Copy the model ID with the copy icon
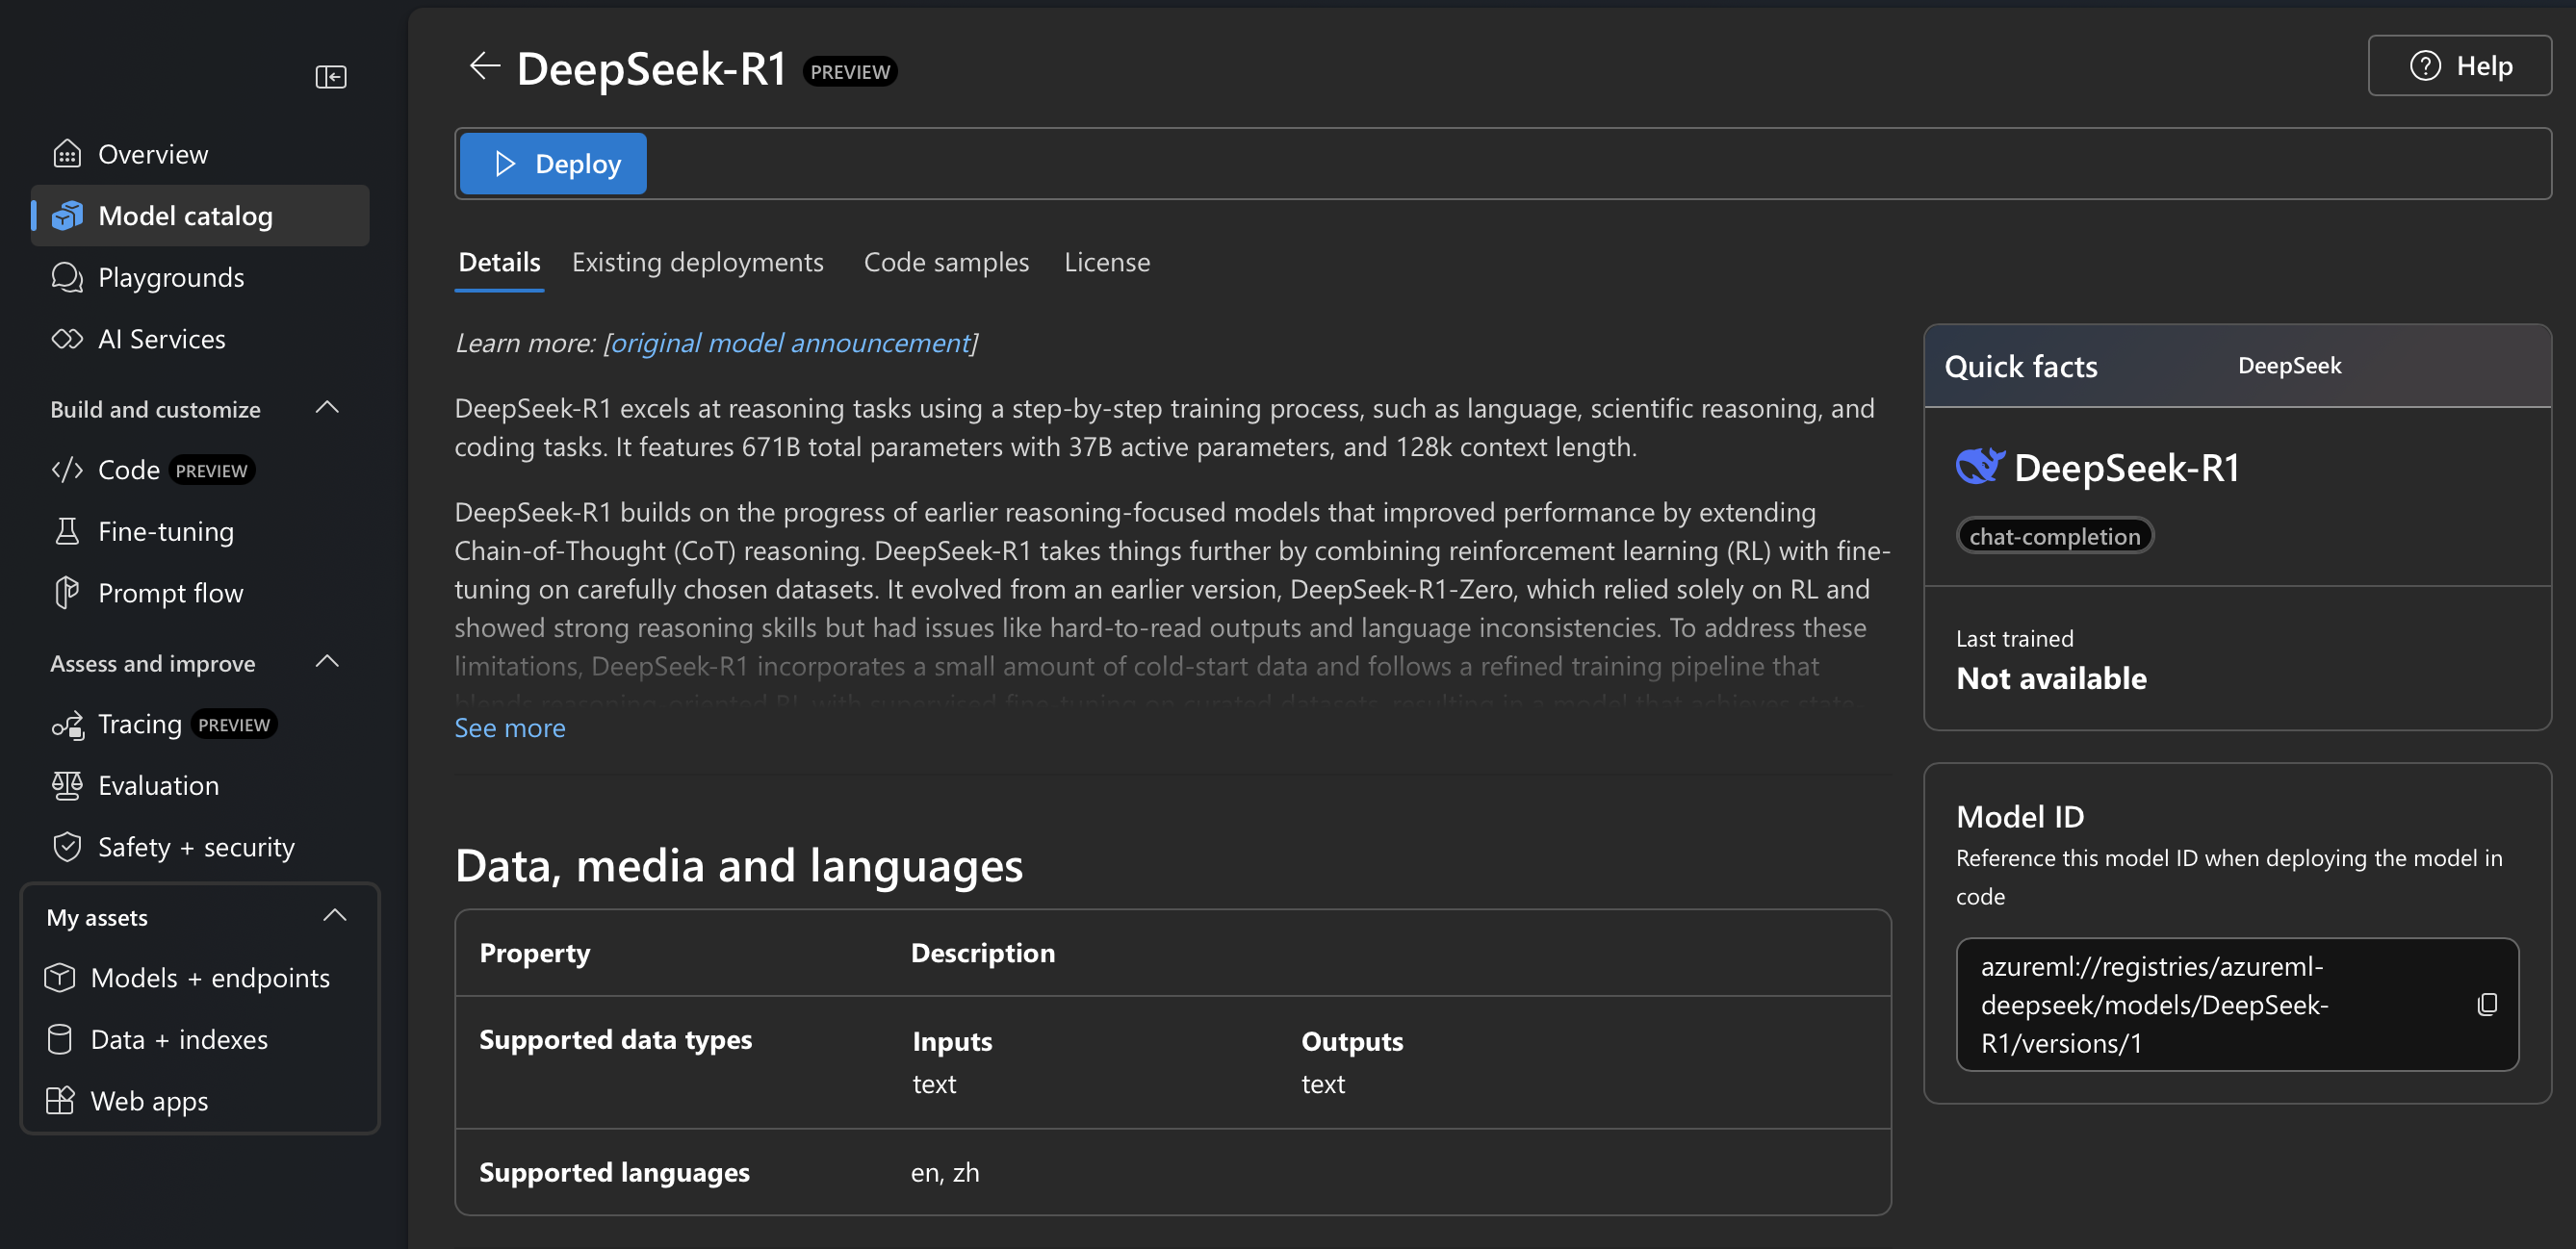Image resolution: width=2576 pixels, height=1249 pixels. tap(2487, 1004)
